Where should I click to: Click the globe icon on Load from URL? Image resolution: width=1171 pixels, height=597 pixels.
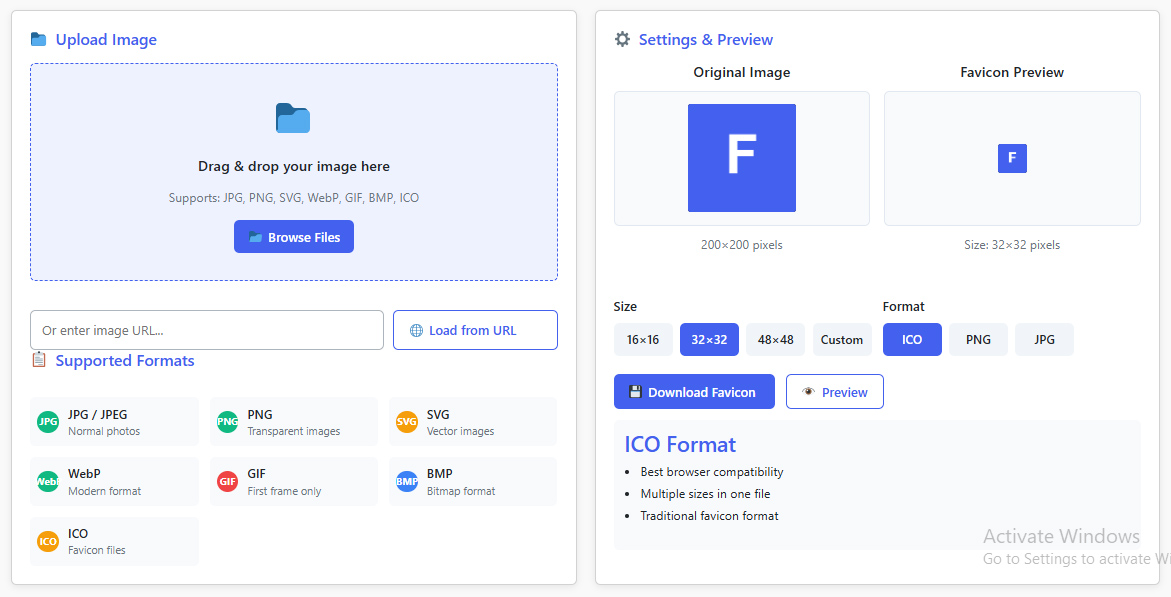pos(417,330)
